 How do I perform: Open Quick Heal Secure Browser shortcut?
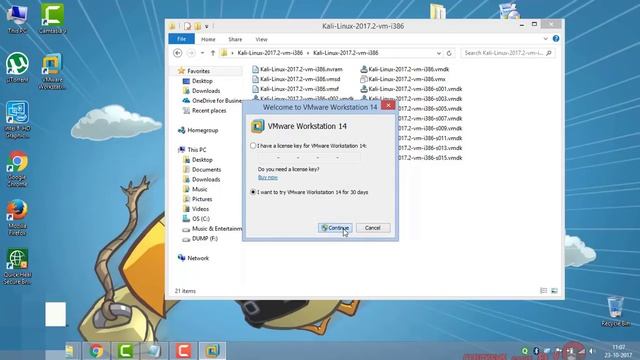click(x=17, y=267)
